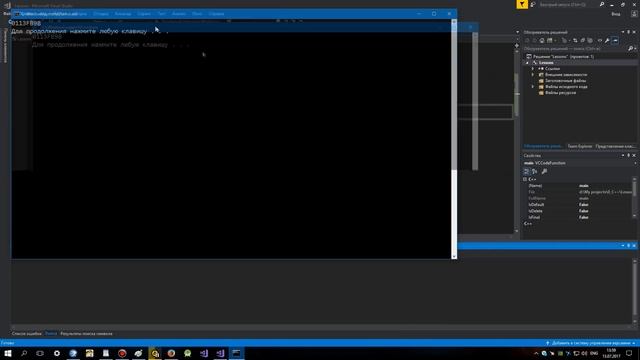The height and width of the screenshot is (360, 640).
Task: Open the action center notifications icon
Action: tap(629, 353)
